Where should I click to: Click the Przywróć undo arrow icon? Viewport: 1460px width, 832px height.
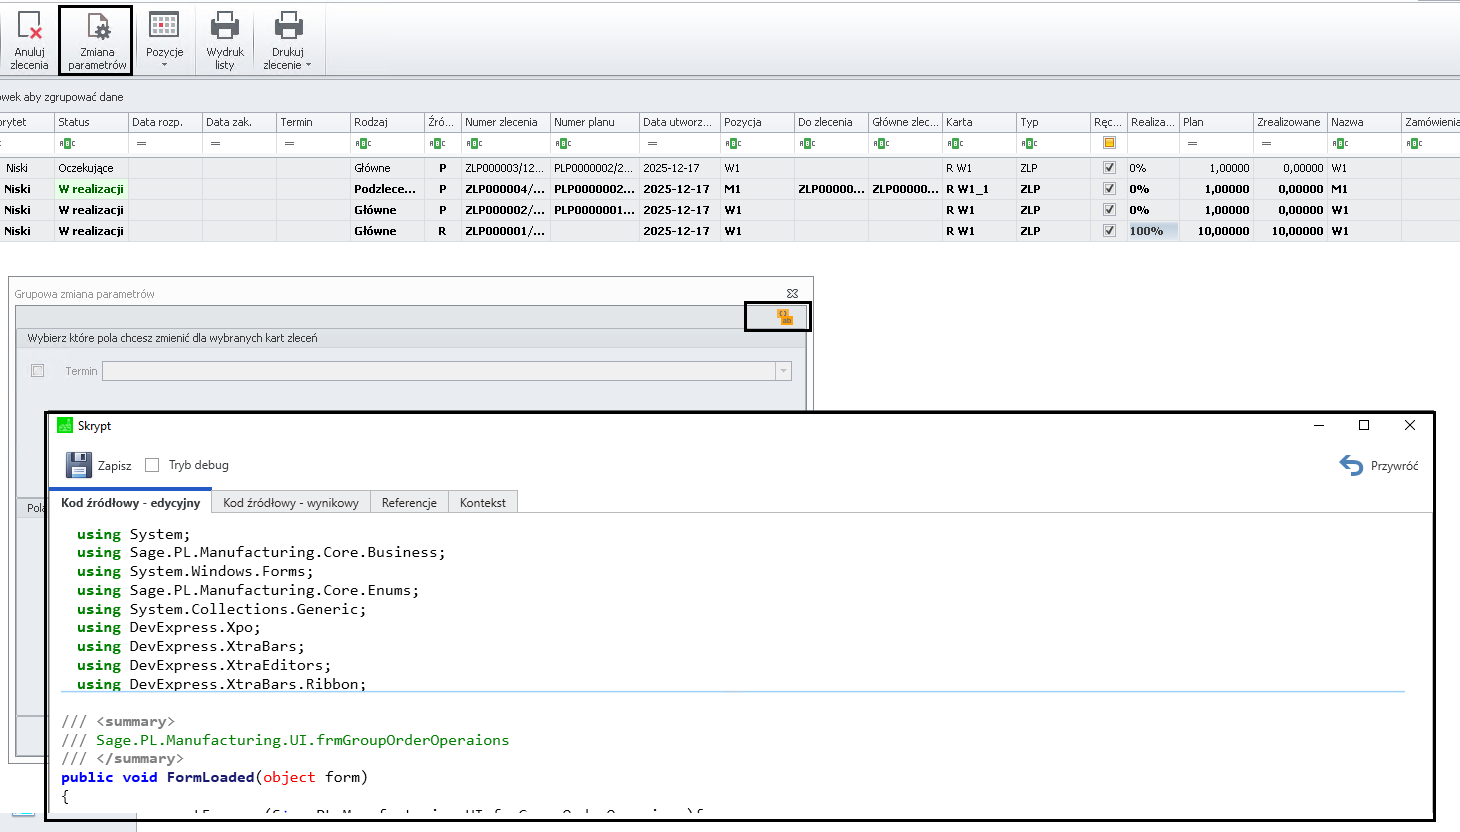[1351, 466]
